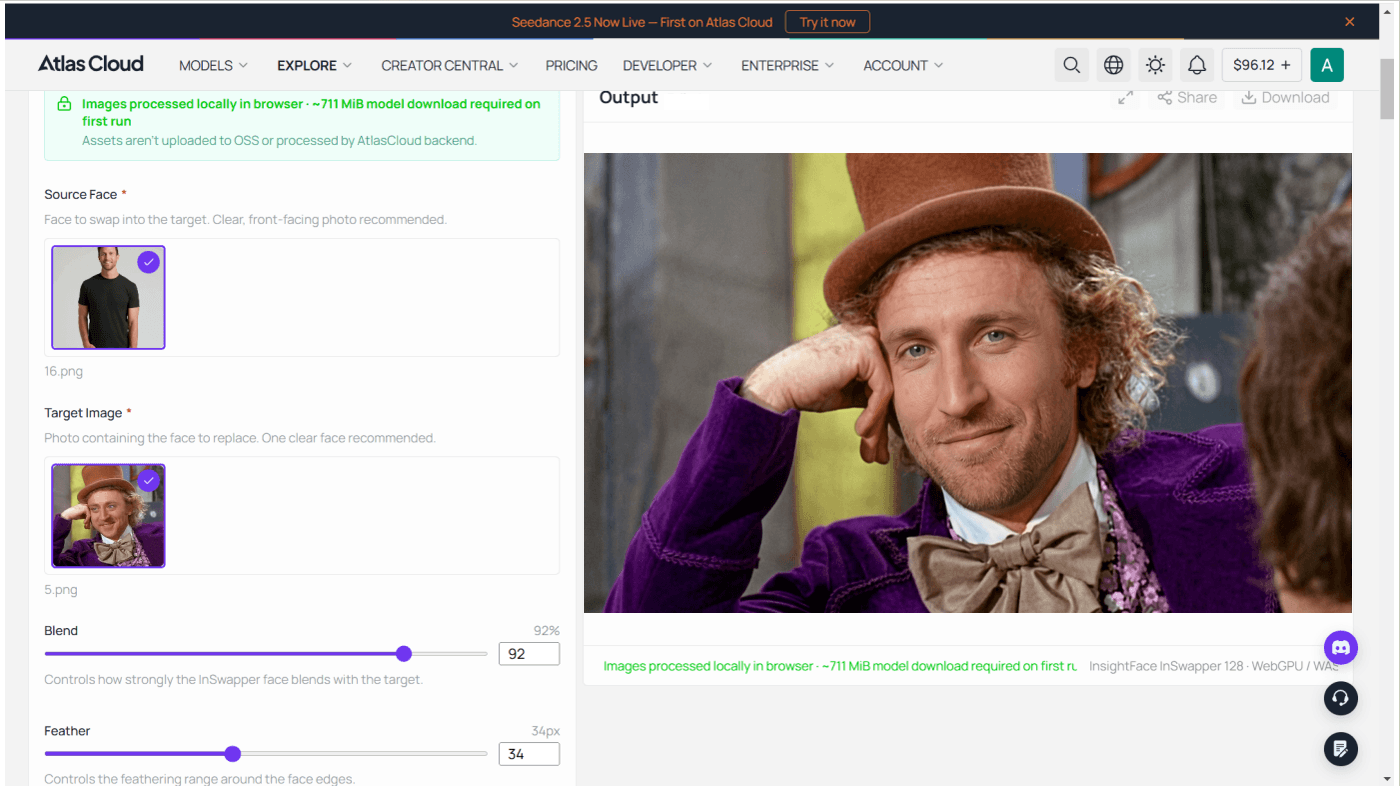Image resolution: width=1400 pixels, height=786 pixels.
Task: Click the 'Source Face' label
Action: point(81,194)
